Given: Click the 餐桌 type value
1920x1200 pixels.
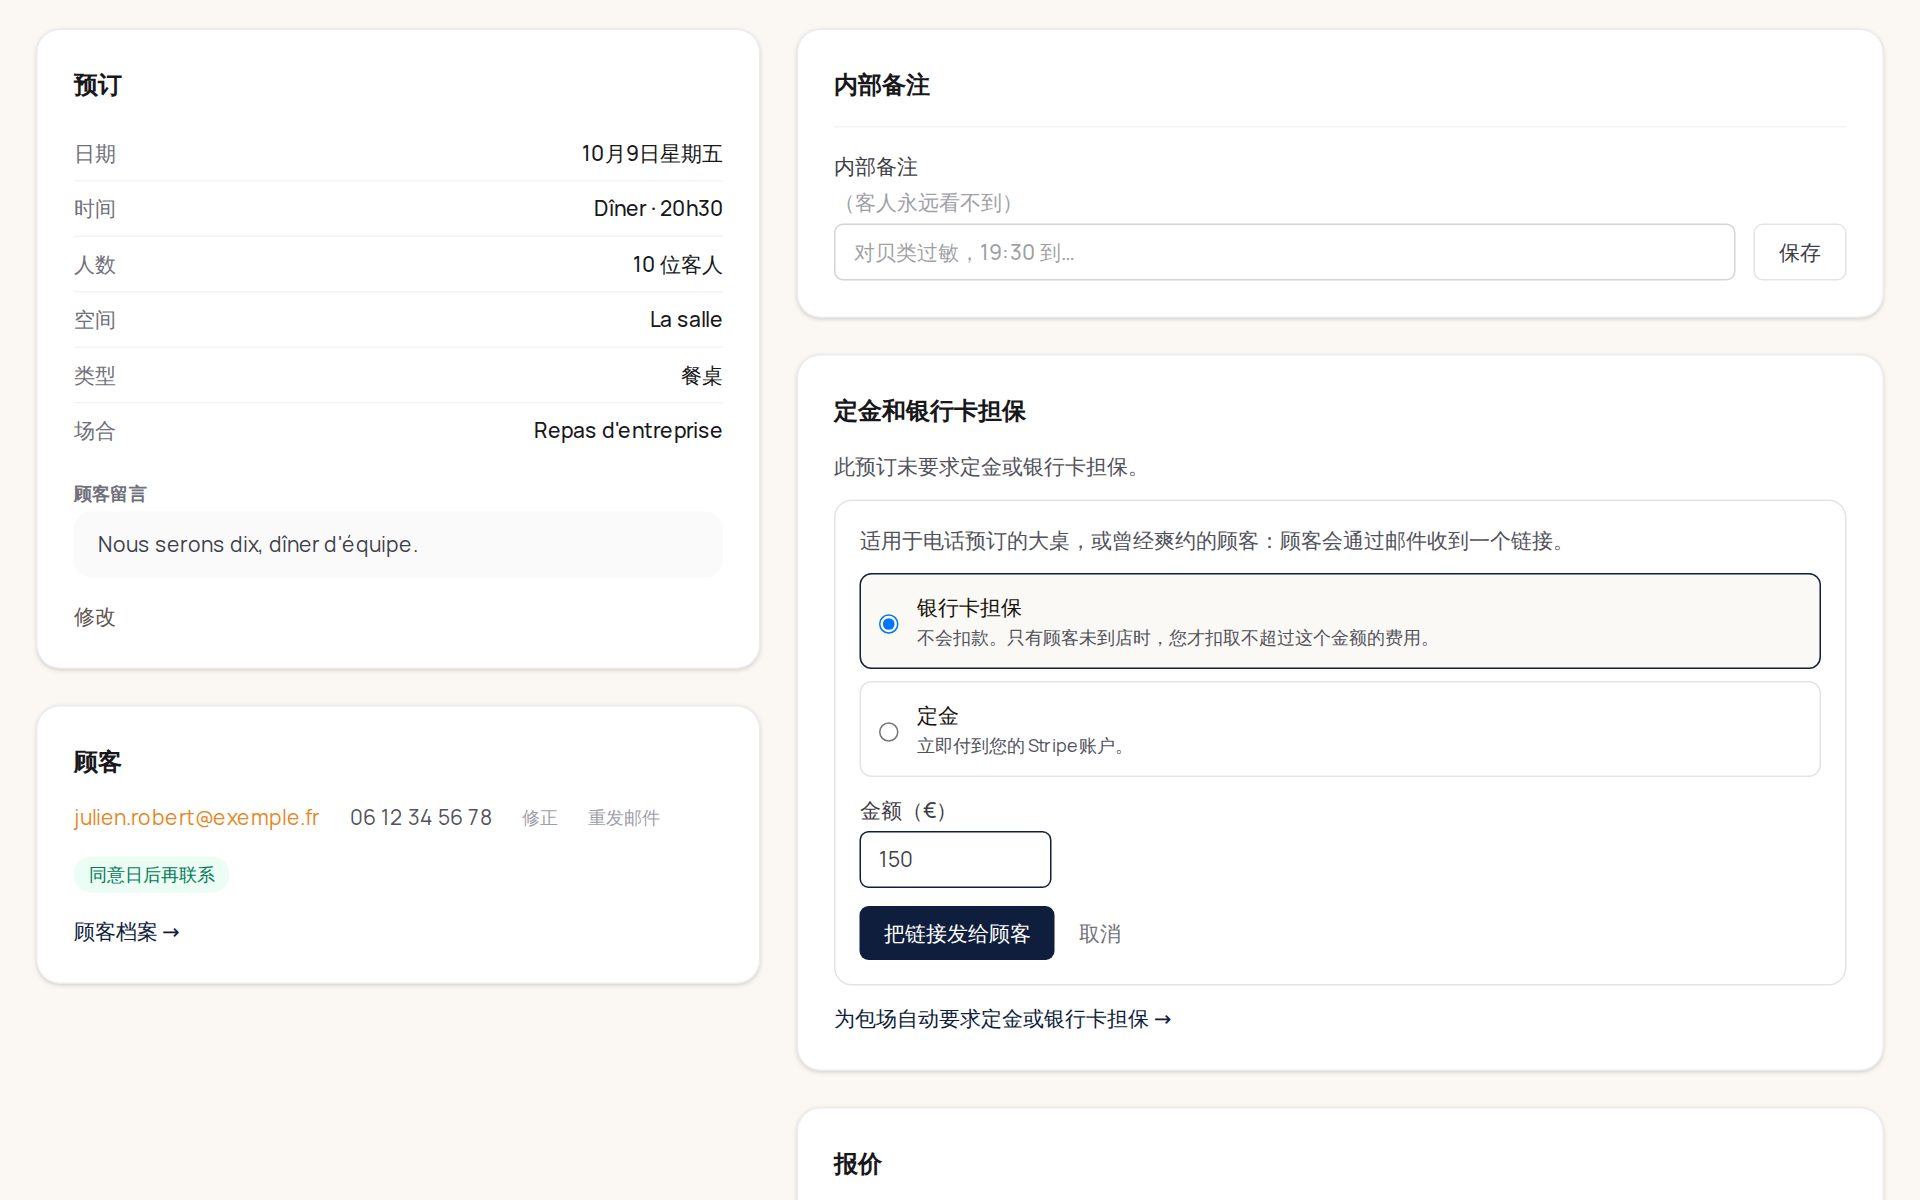Looking at the screenshot, I should [701, 376].
